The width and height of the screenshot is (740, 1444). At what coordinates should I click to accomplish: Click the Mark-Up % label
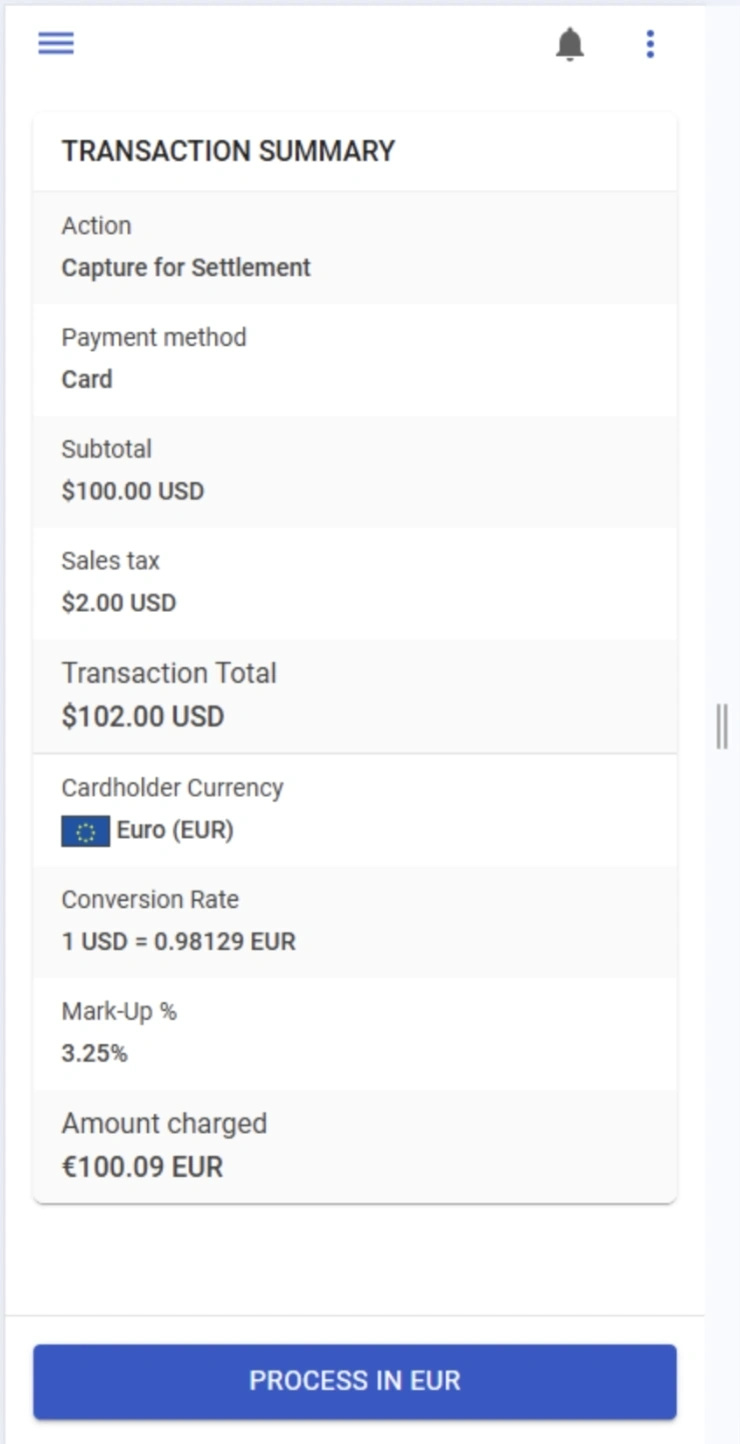tap(119, 1012)
